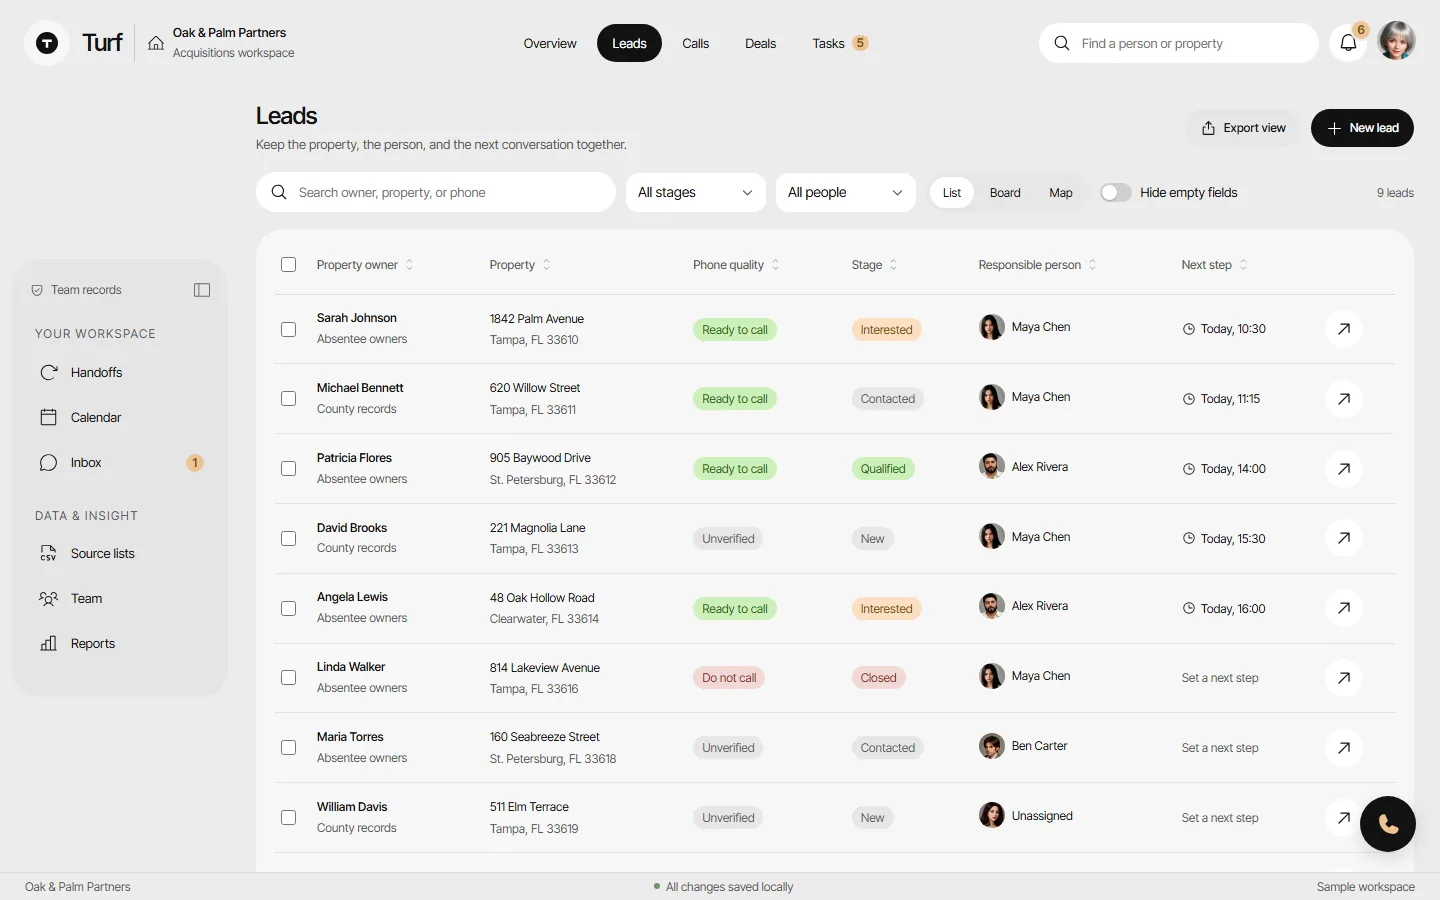Open the user profile avatar

1396,41
